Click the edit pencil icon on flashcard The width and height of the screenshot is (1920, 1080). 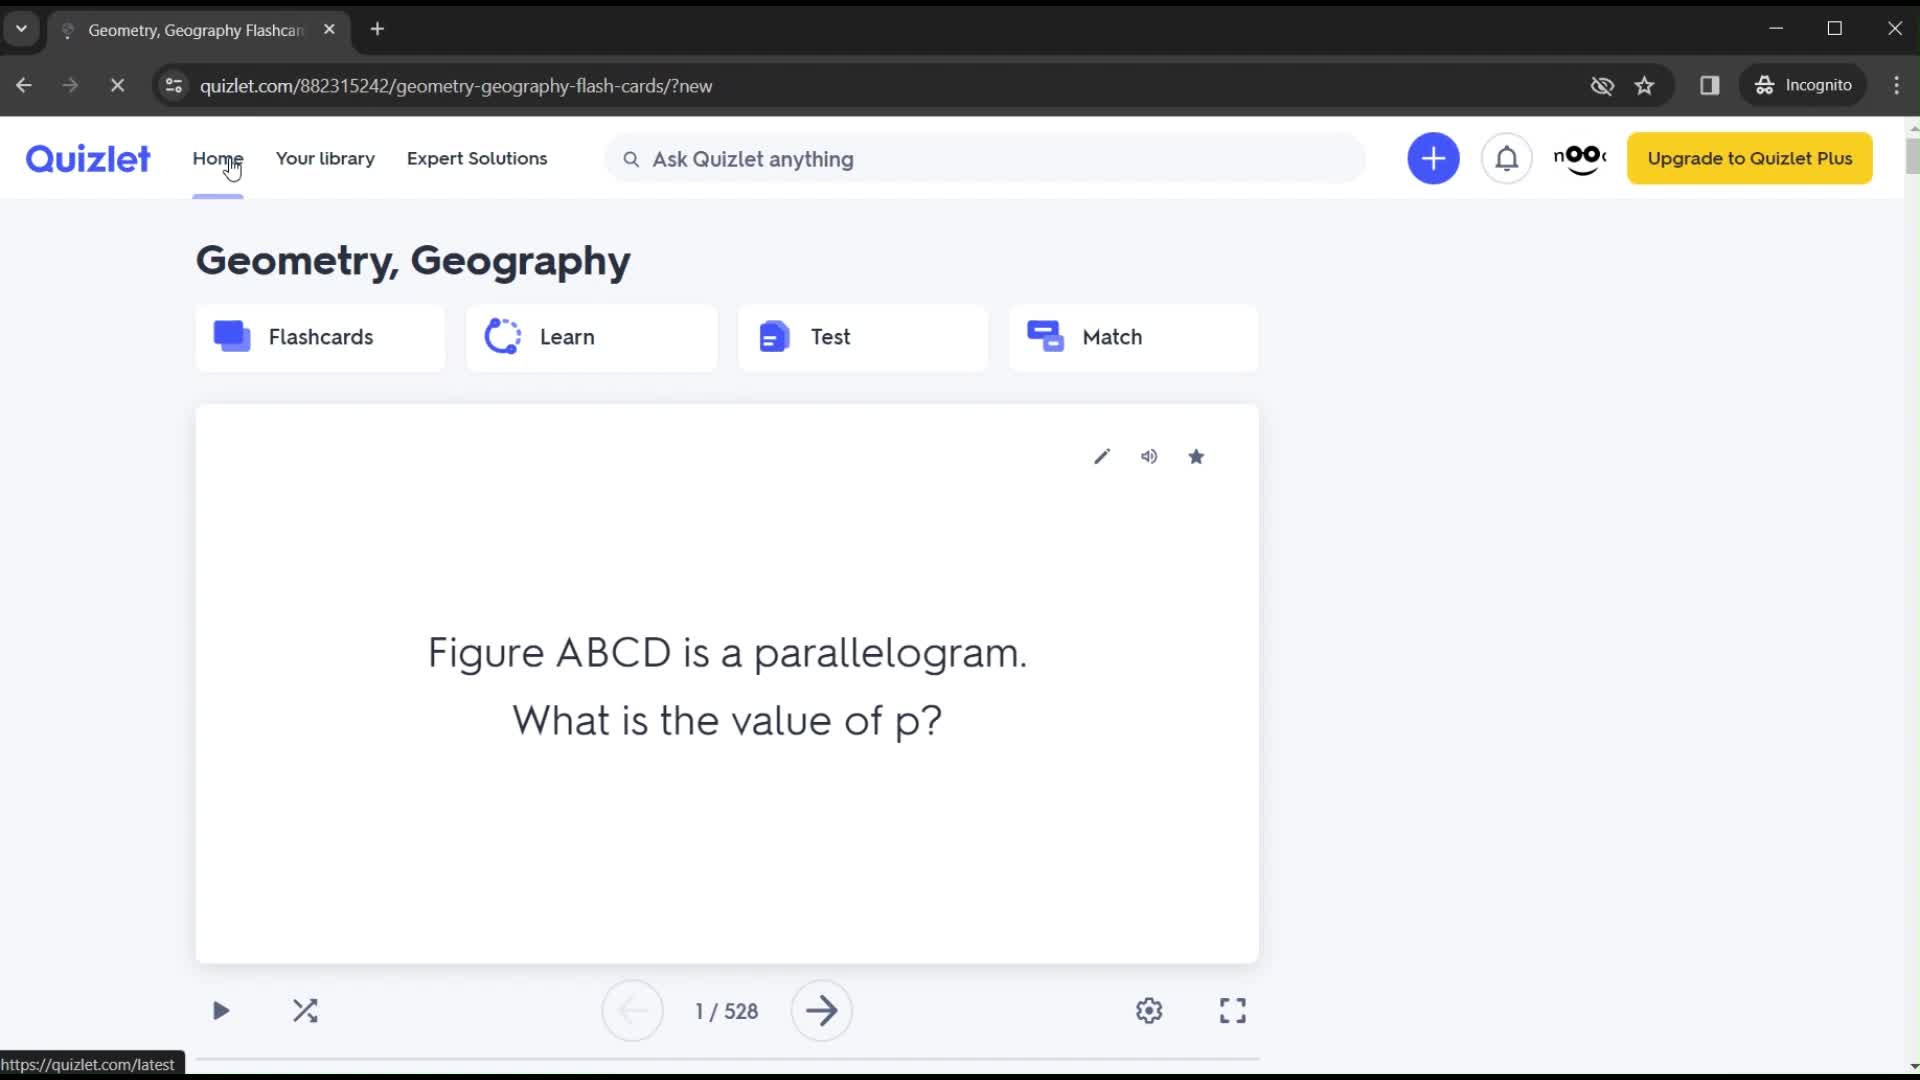[1101, 456]
